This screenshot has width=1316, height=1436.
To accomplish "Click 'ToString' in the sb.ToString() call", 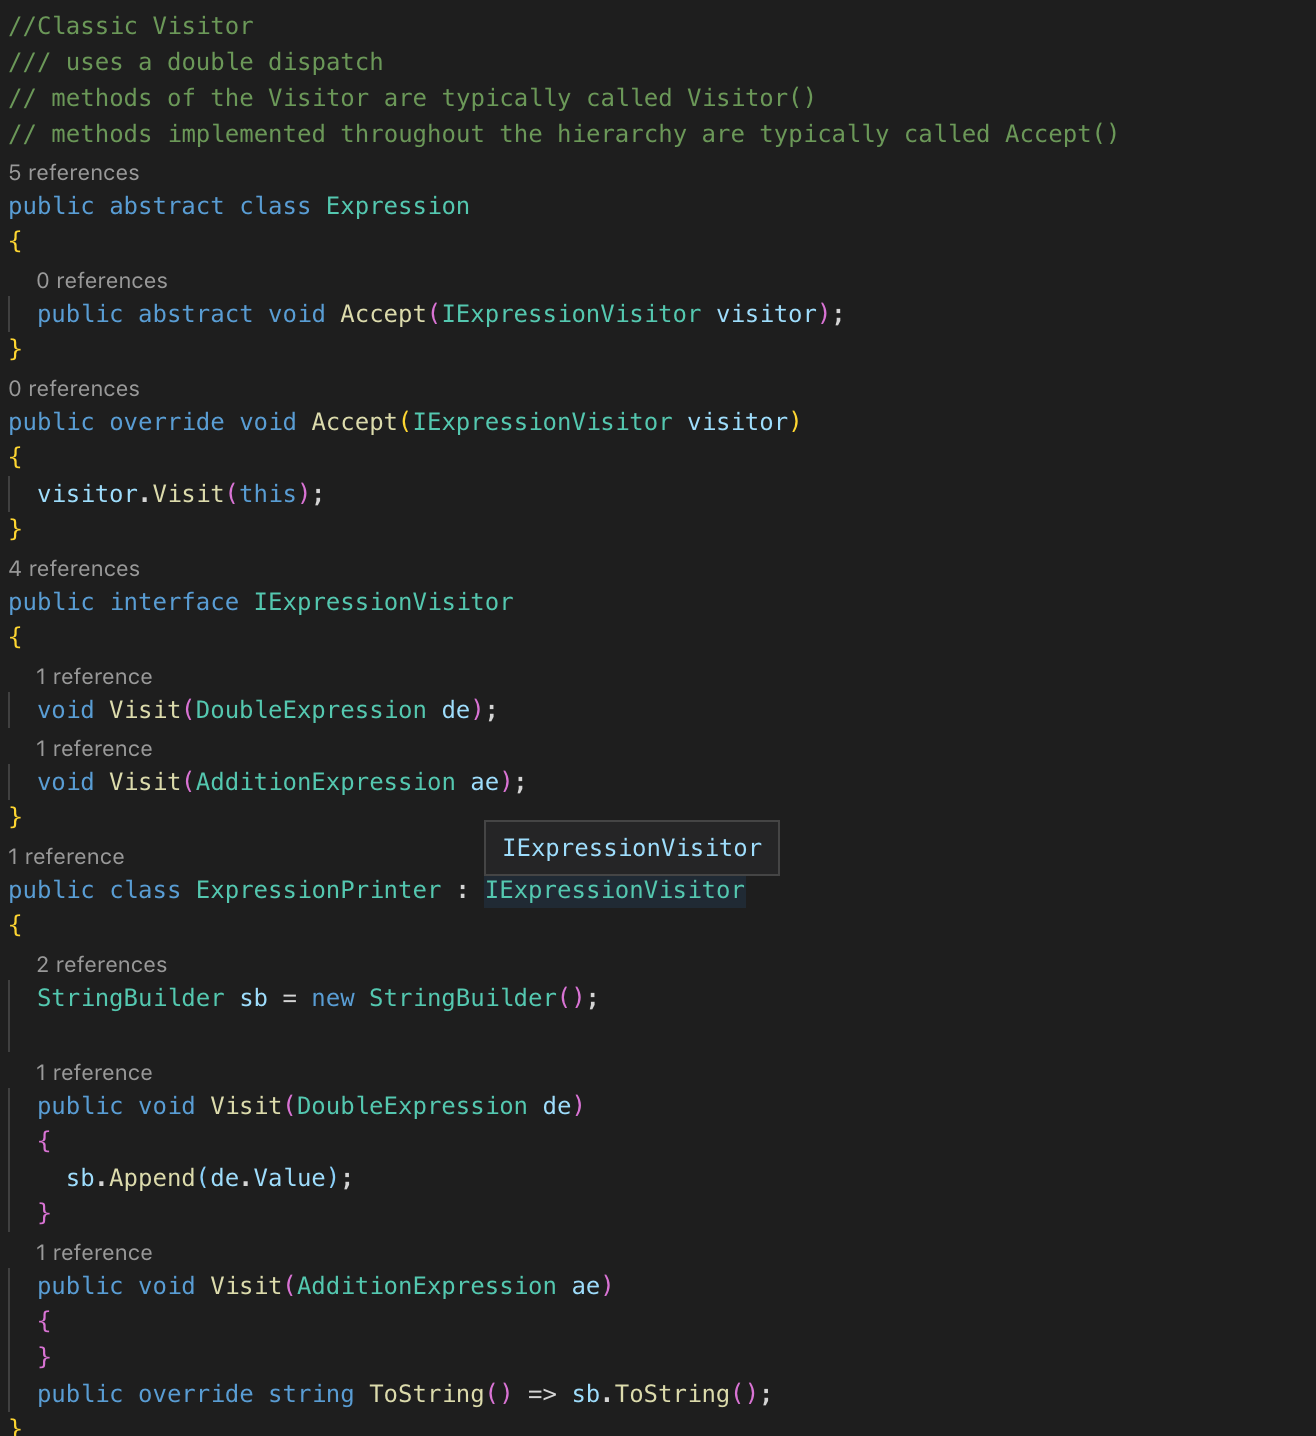I will pyautogui.click(x=672, y=1394).
